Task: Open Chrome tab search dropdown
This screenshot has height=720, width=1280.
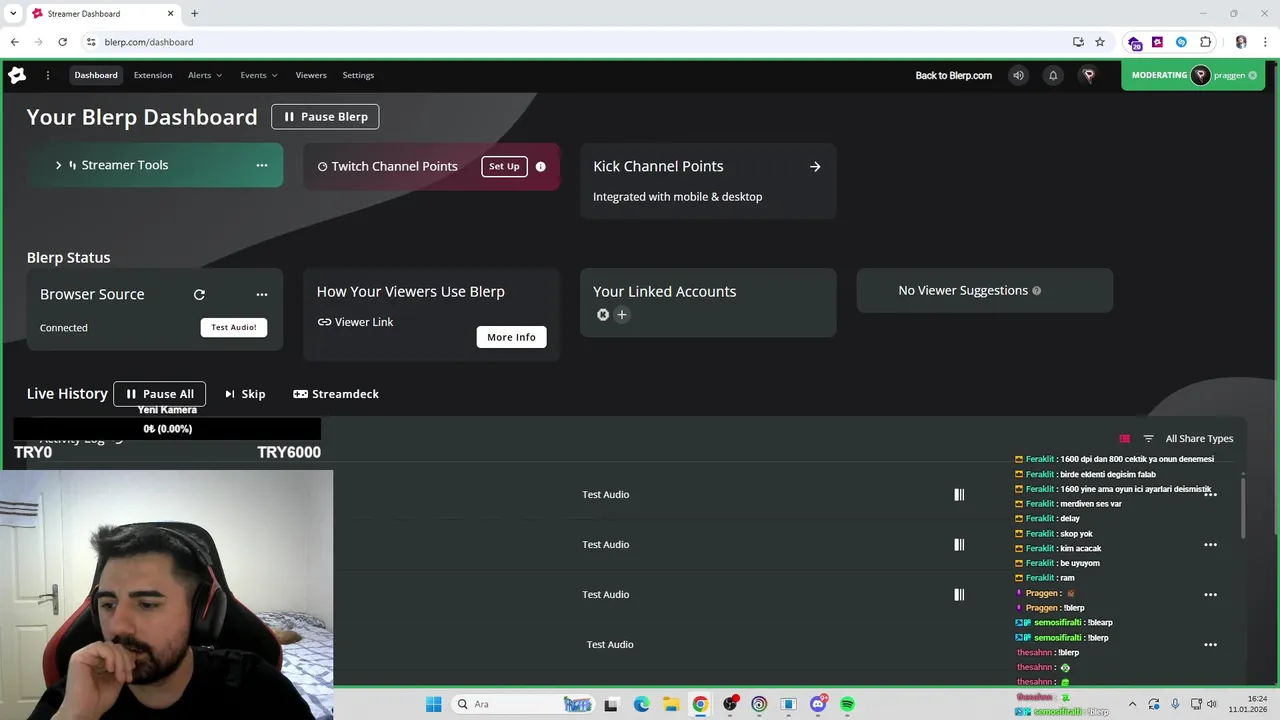Action: click(x=13, y=13)
